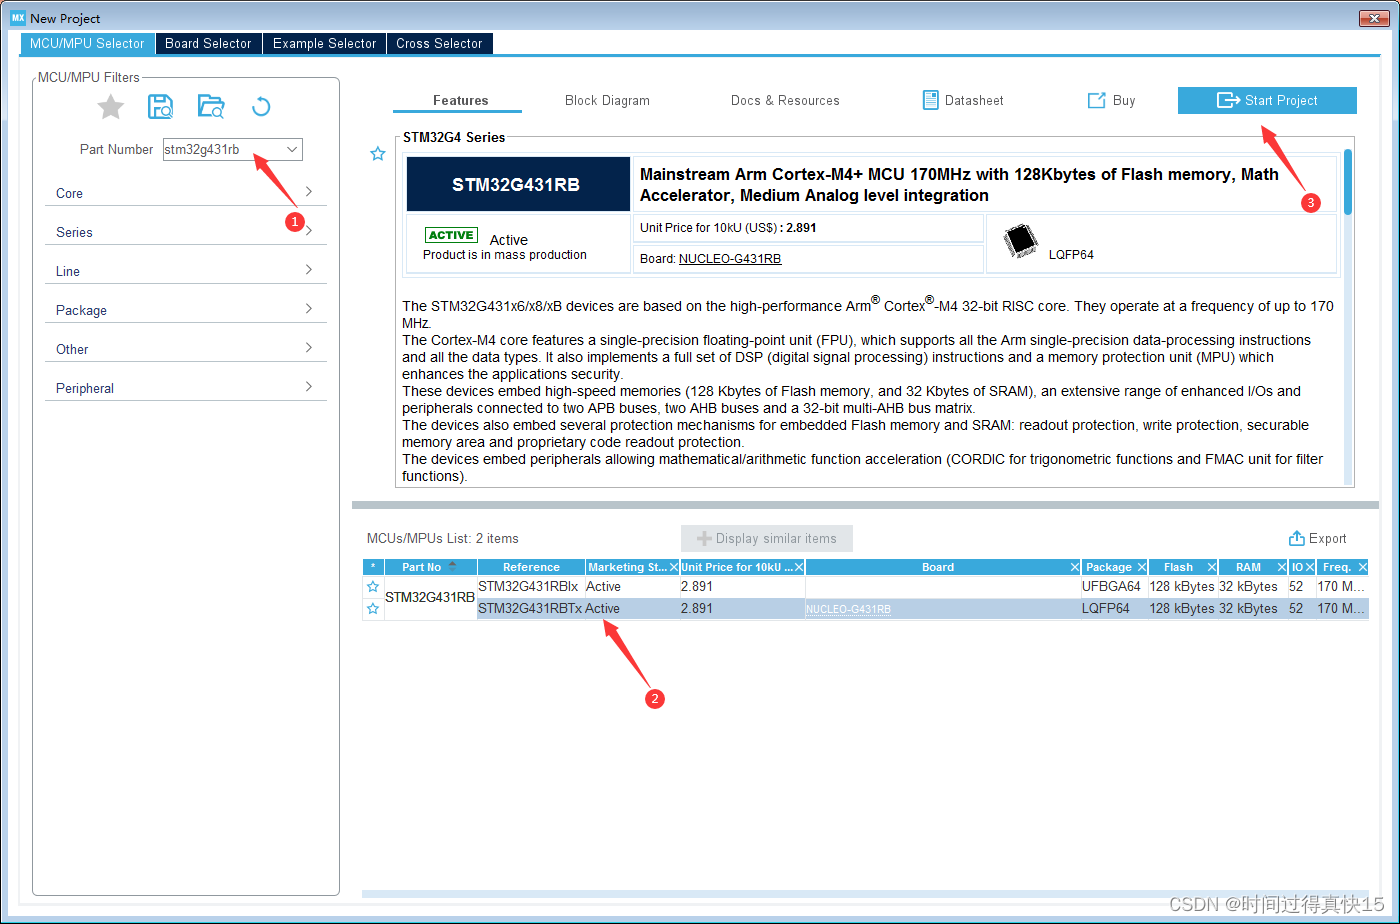
Task: Show favorite MCUs star filter icon
Action: point(110,107)
